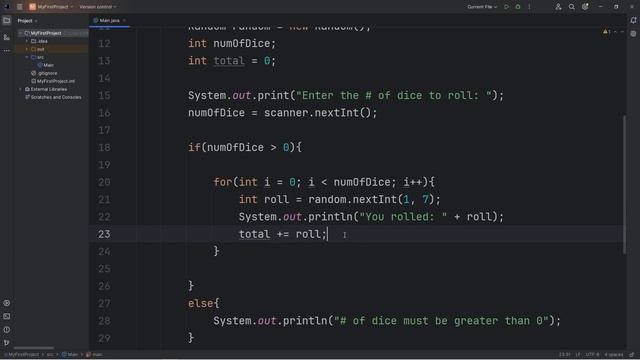
Task: Select the MyFirstProject.iml file
Action: pyautogui.click(x=53, y=81)
